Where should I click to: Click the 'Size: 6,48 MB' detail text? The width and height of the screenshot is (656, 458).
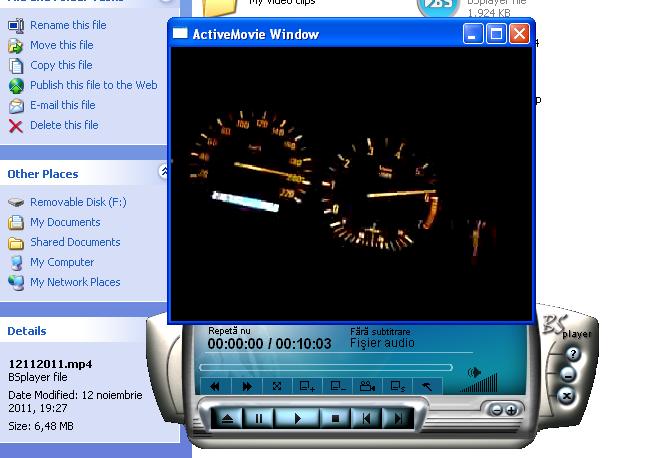tap(41, 426)
